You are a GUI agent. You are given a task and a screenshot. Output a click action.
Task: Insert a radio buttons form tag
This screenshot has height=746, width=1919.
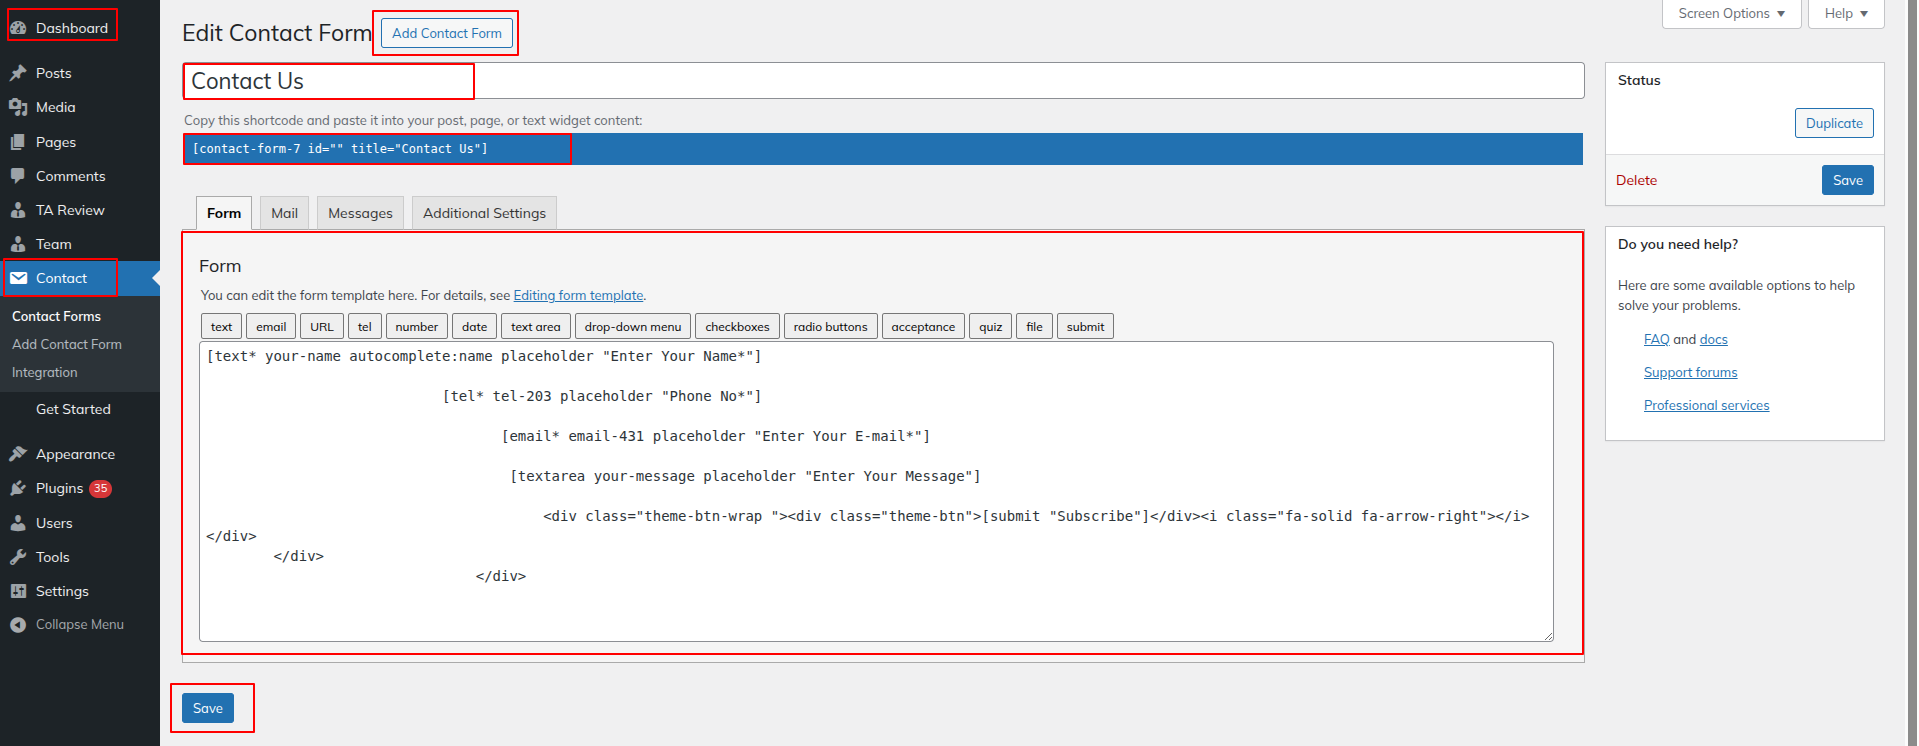pyautogui.click(x=830, y=327)
